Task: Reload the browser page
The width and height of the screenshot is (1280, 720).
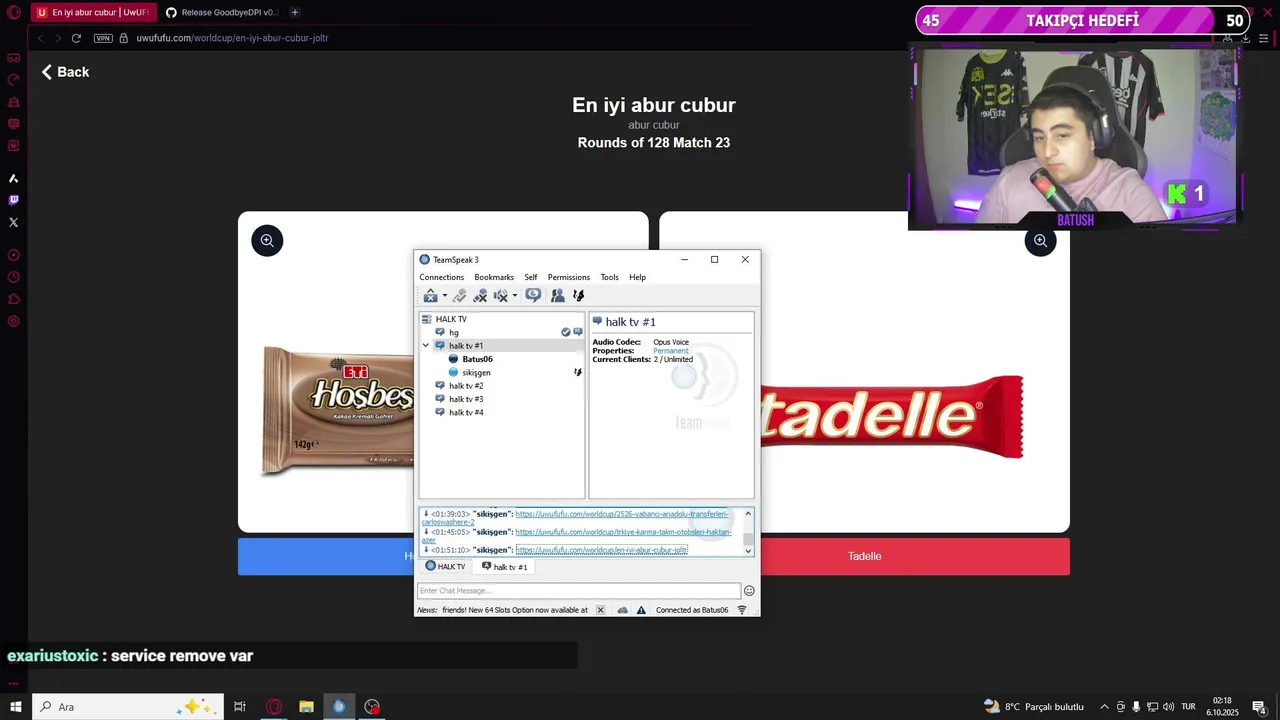Action: tap(76, 38)
